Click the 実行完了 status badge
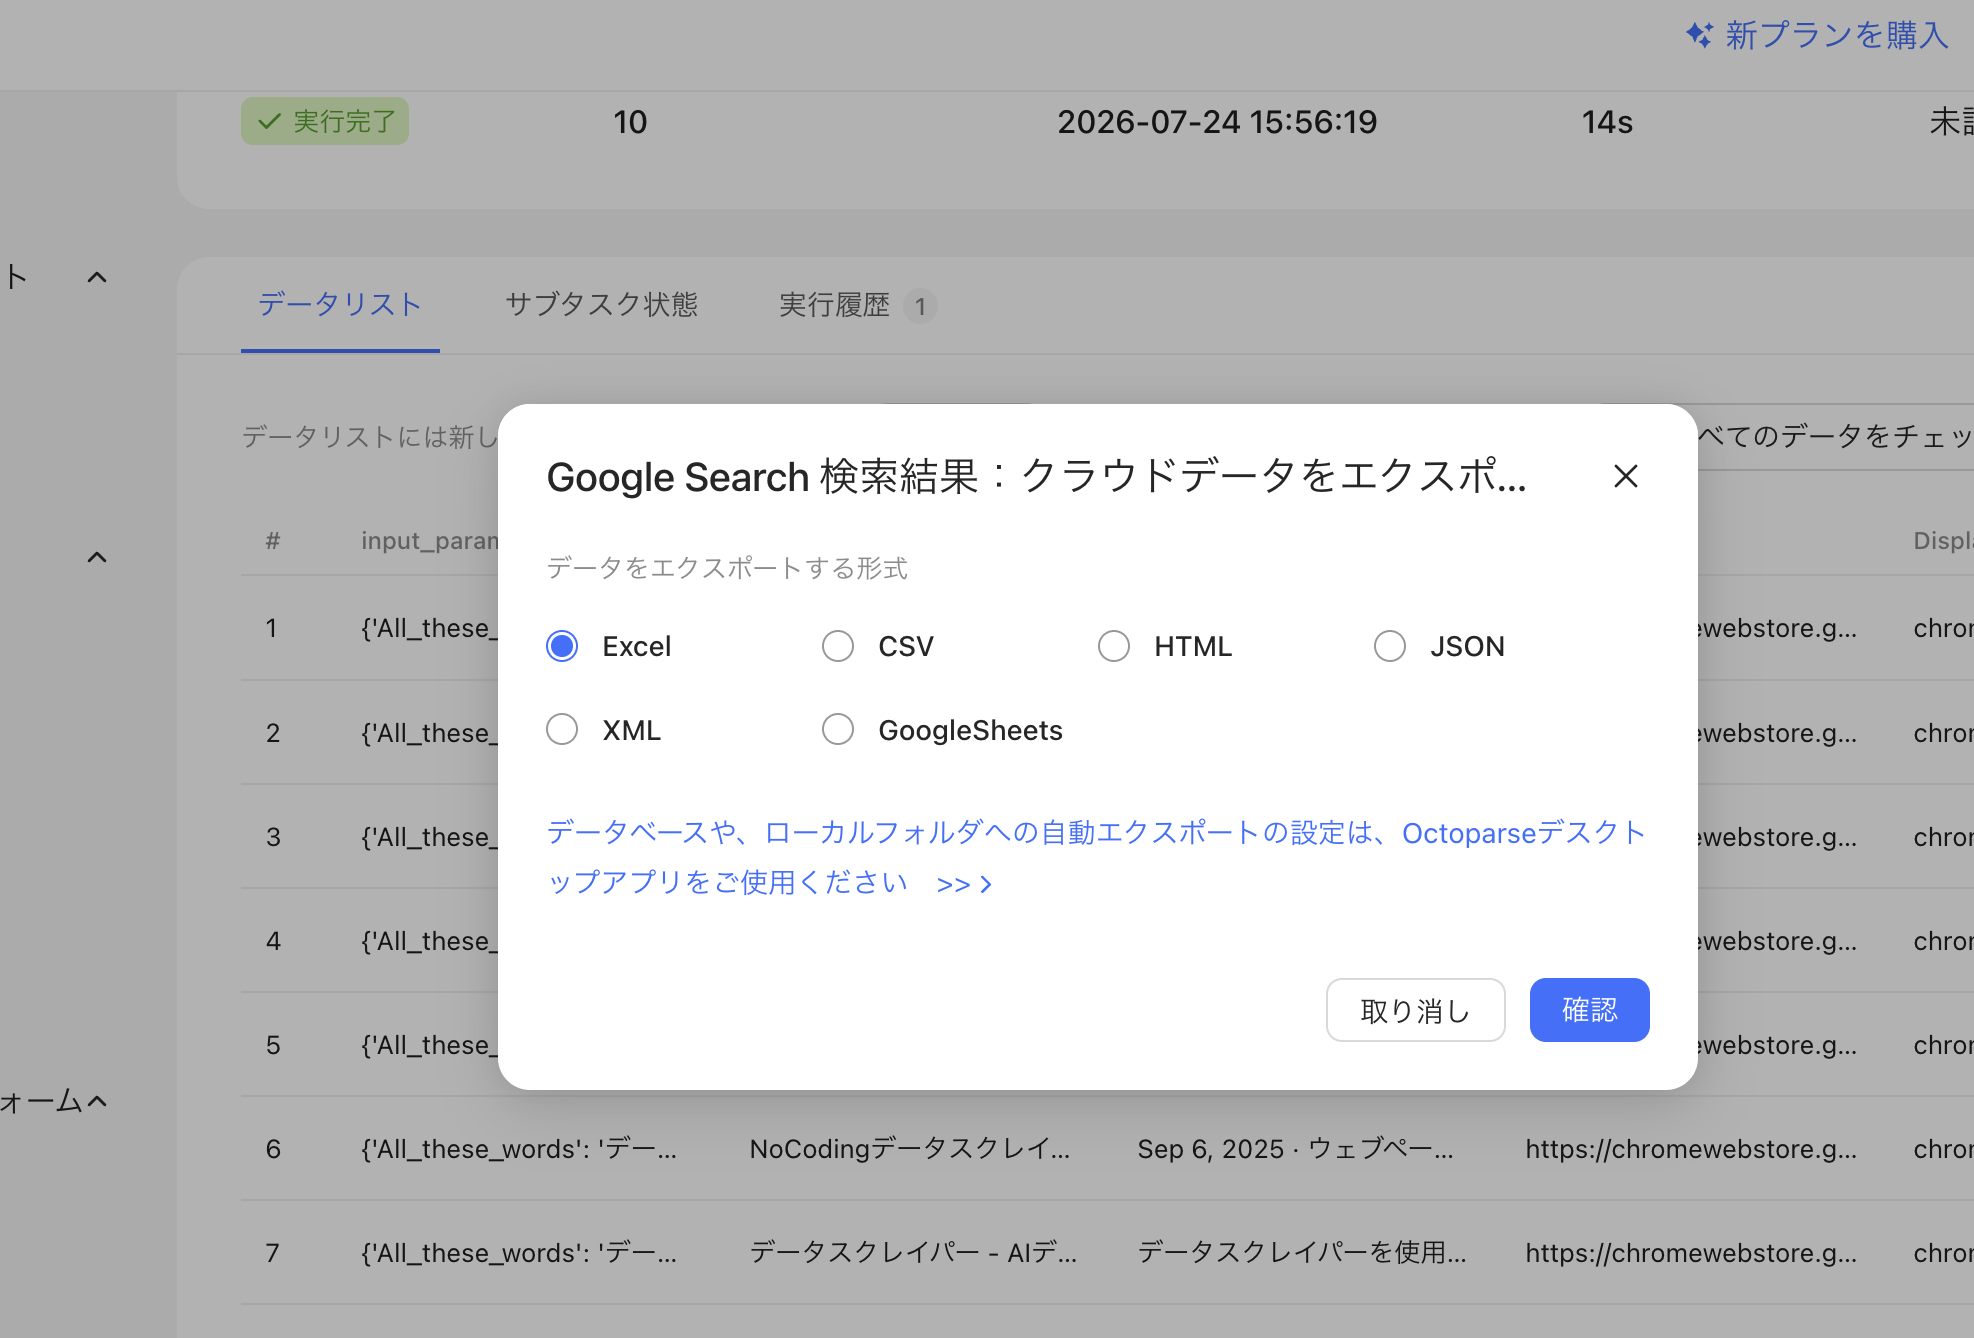The height and width of the screenshot is (1338, 1974). click(325, 121)
